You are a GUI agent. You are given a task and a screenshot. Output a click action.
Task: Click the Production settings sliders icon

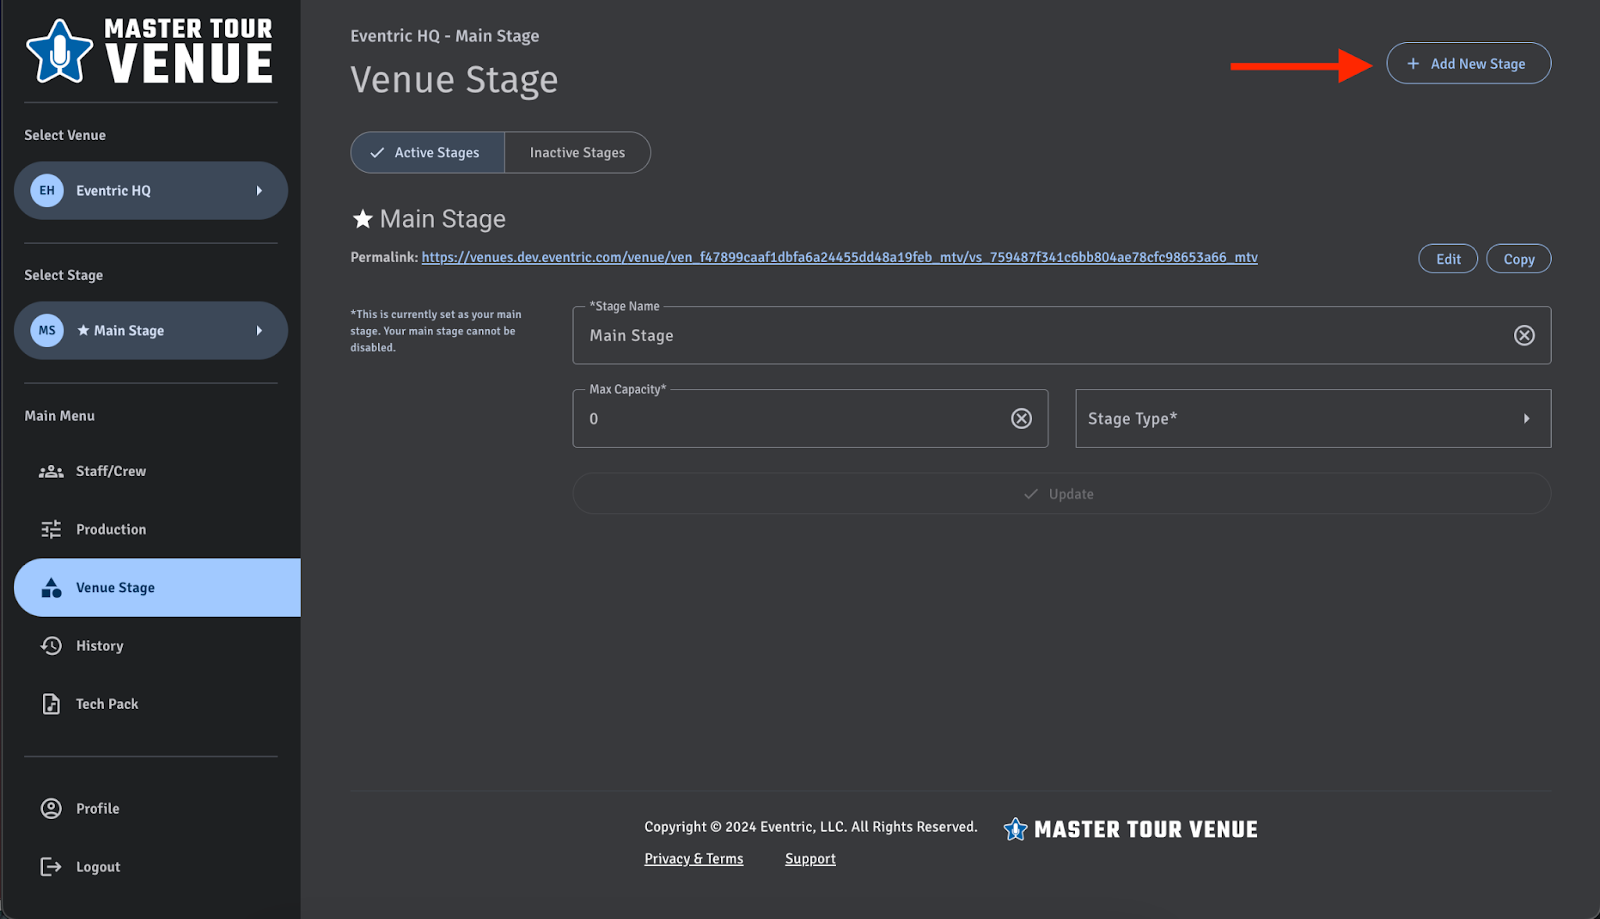point(50,528)
